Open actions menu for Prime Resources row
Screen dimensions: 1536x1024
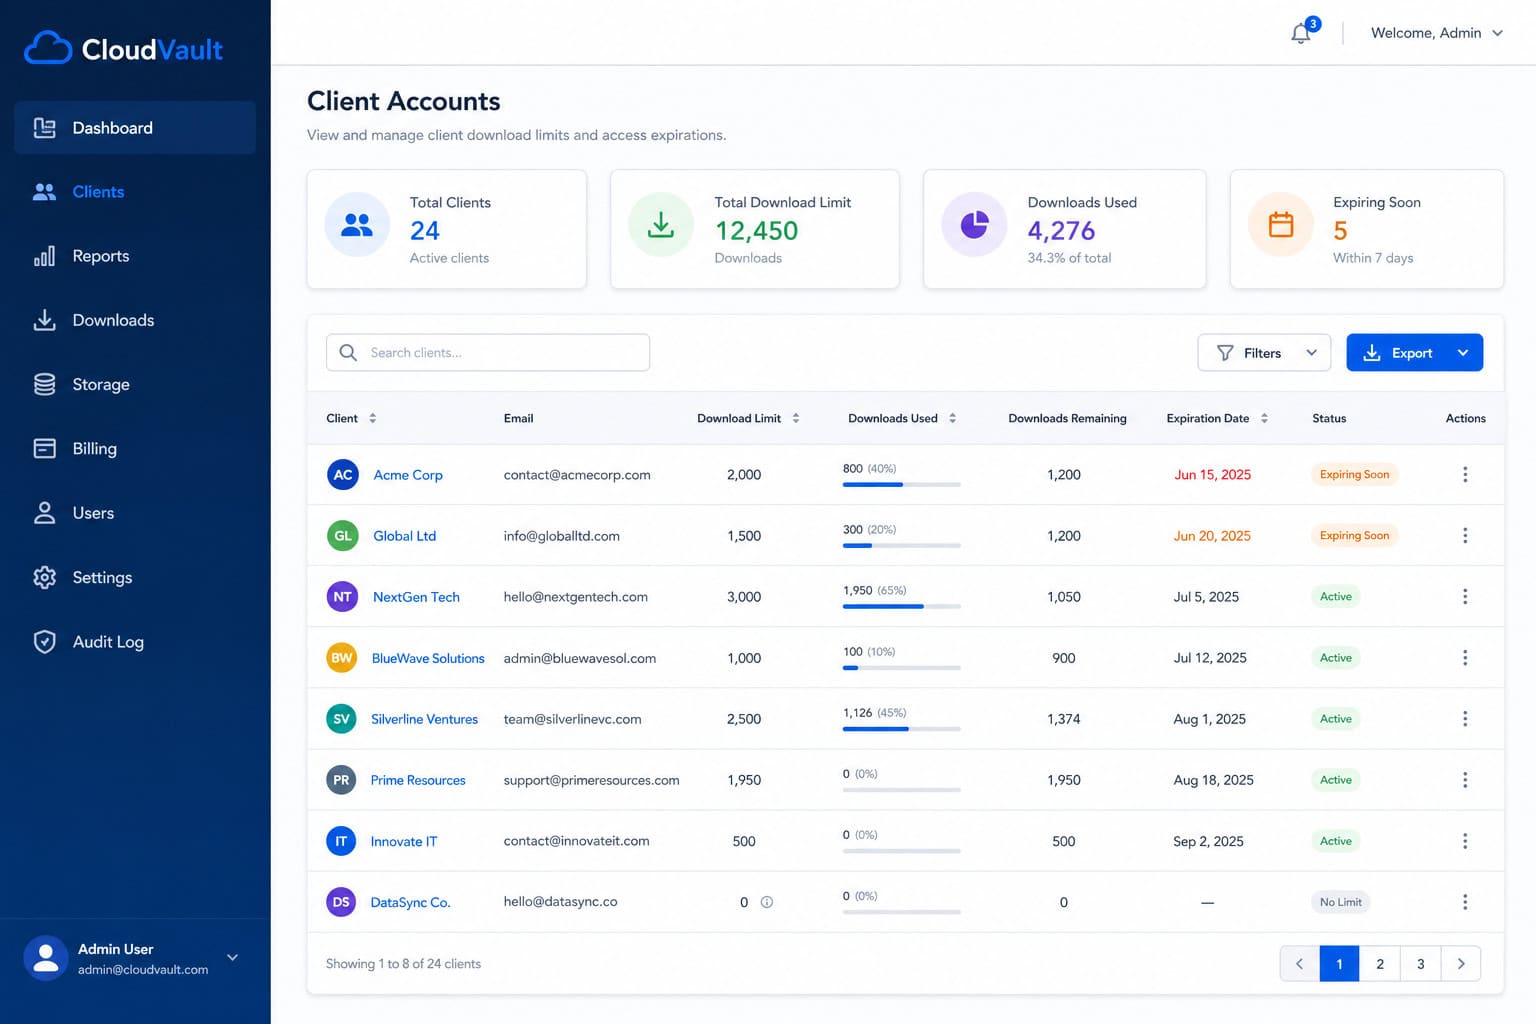[1465, 779]
